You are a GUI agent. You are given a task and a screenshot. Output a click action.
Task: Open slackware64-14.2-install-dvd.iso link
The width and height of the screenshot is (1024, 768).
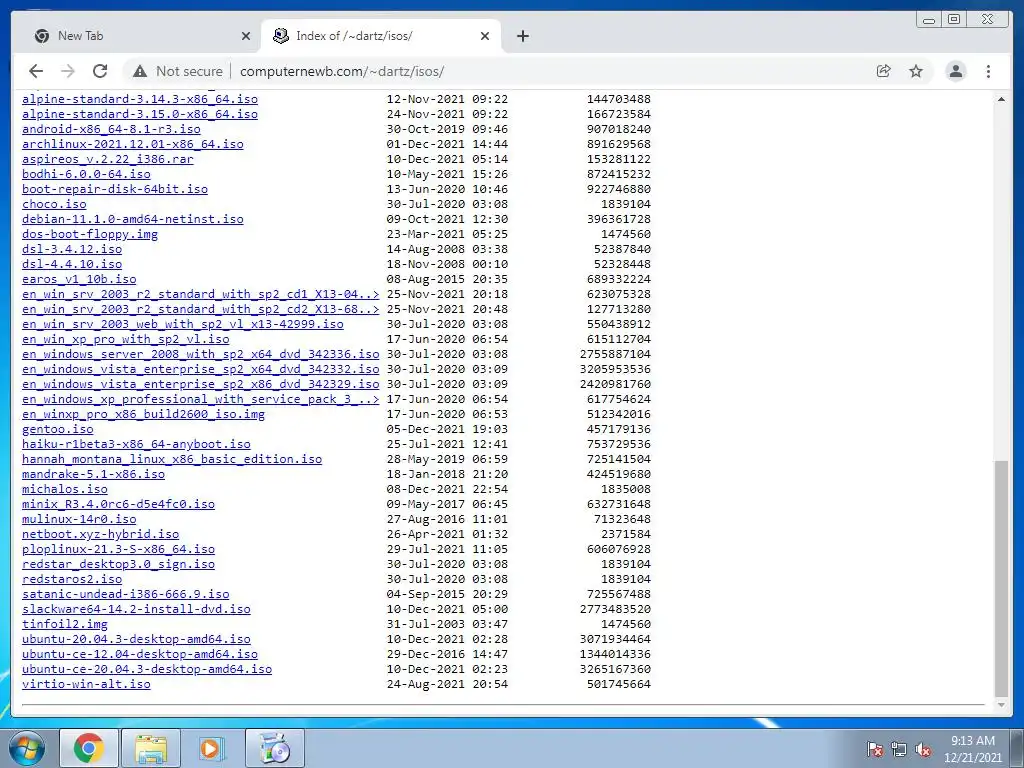136,610
